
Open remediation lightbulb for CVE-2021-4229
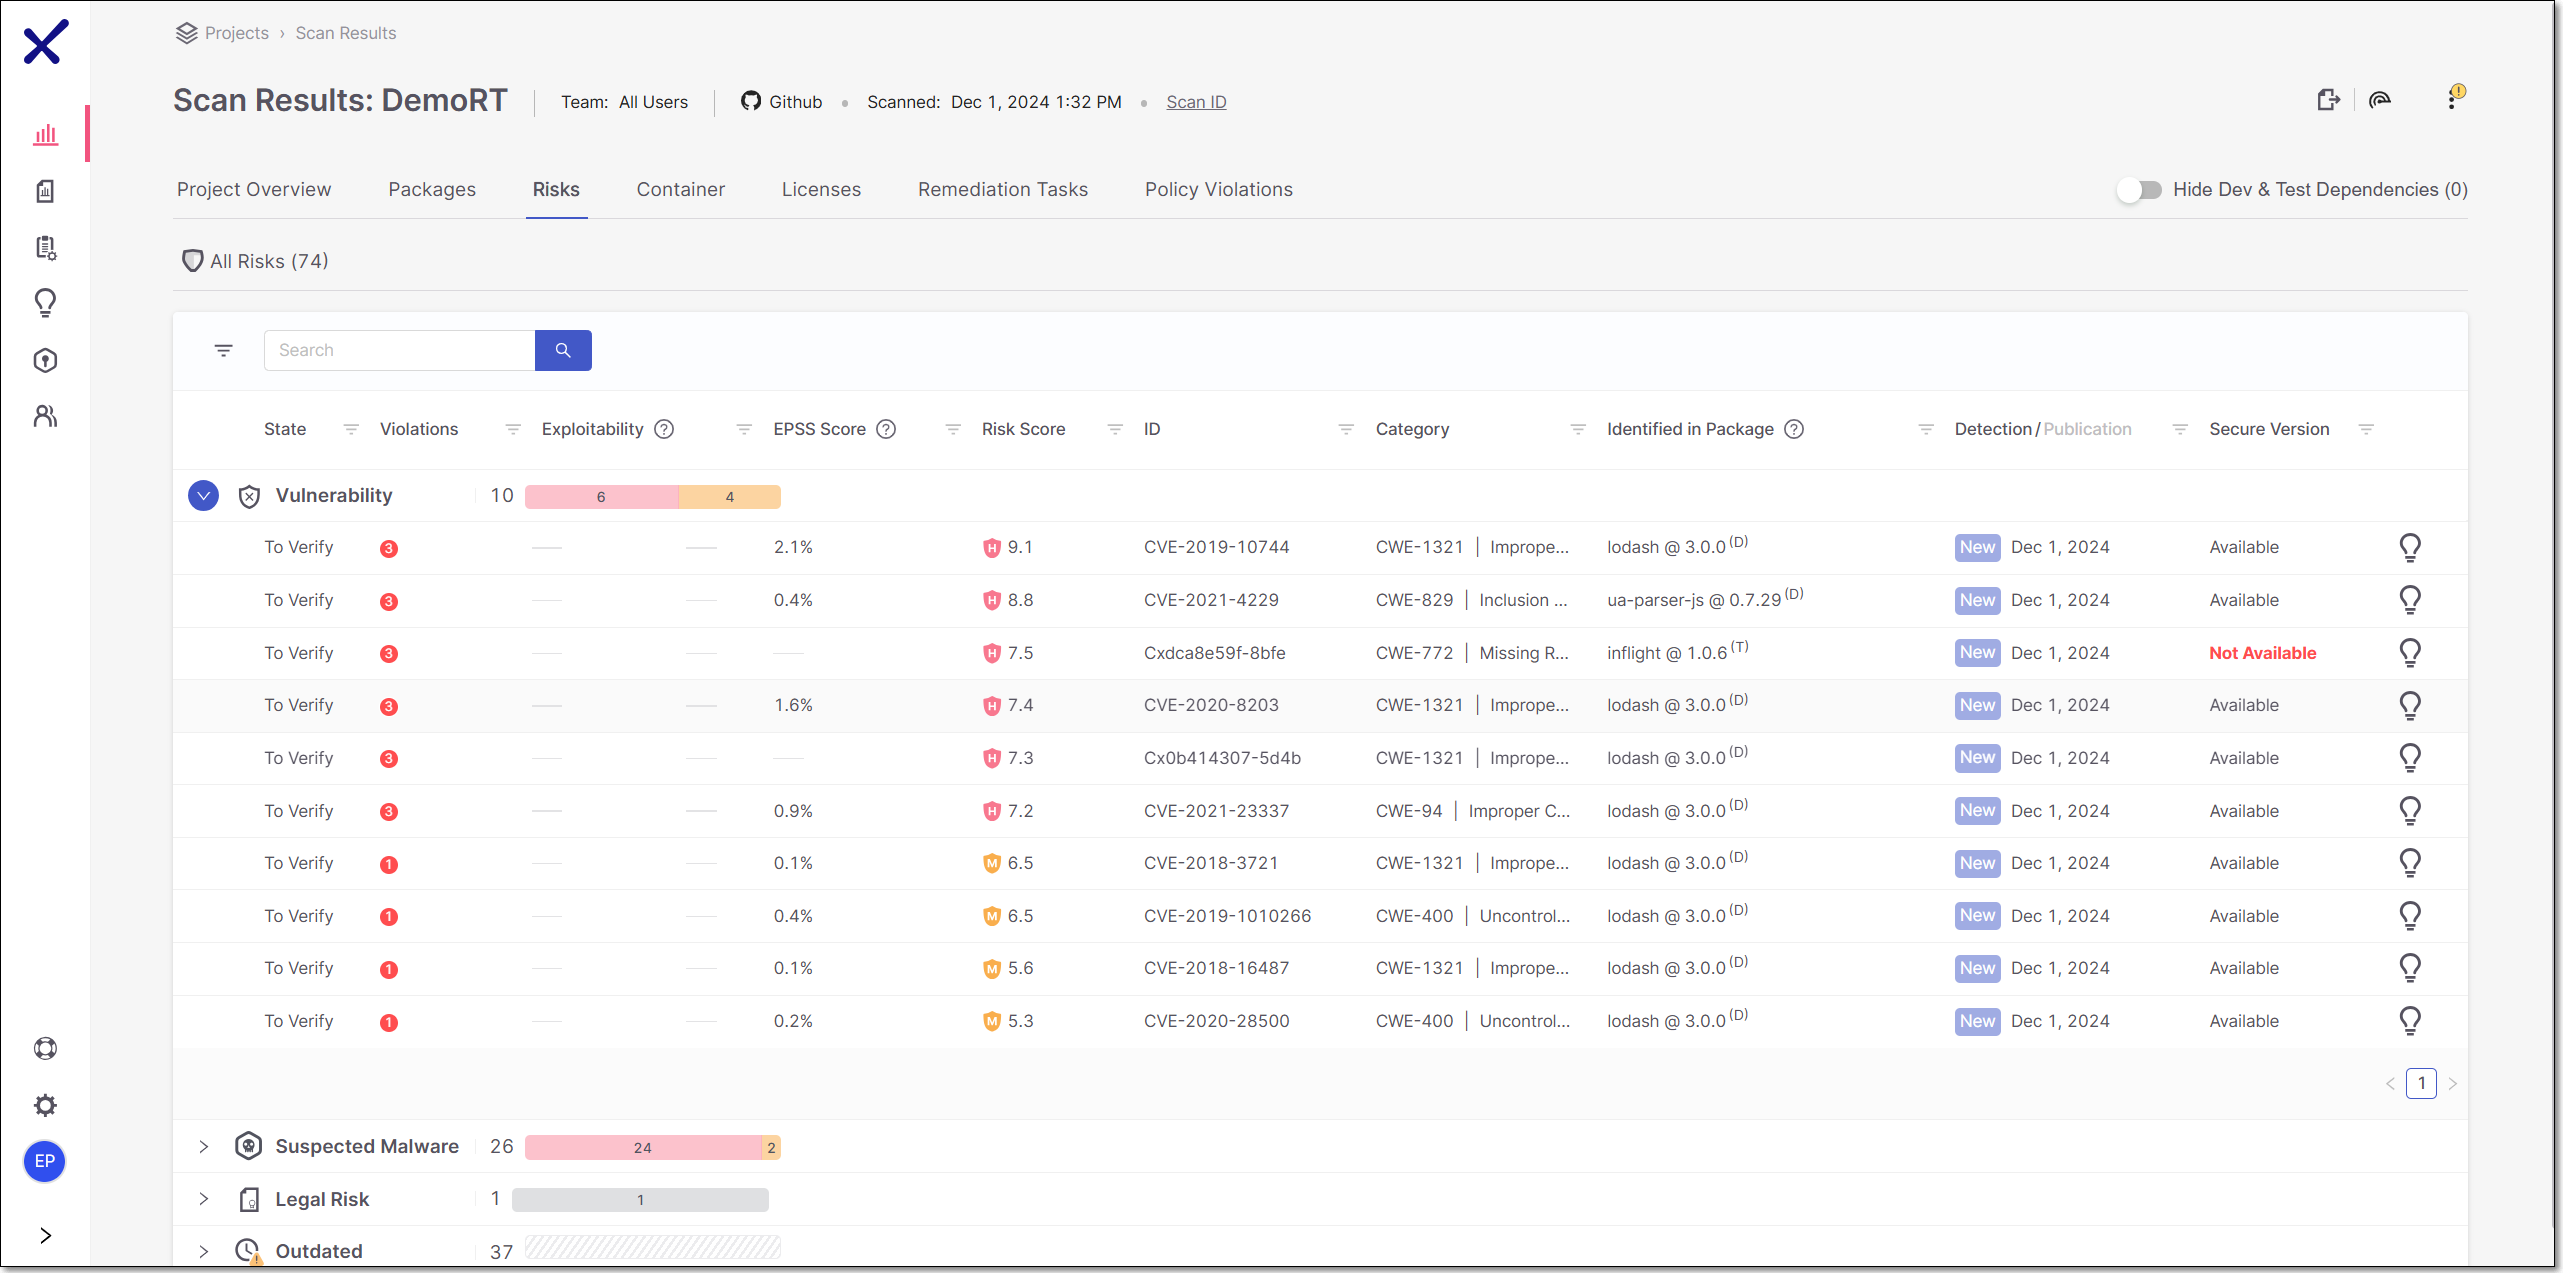[x=2411, y=600]
